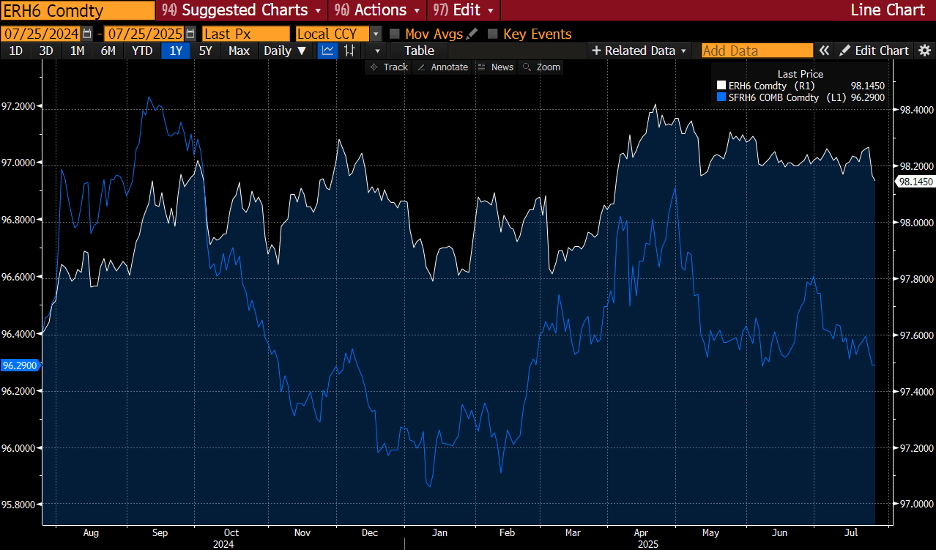Select the 1D time range tab

[x=16, y=51]
